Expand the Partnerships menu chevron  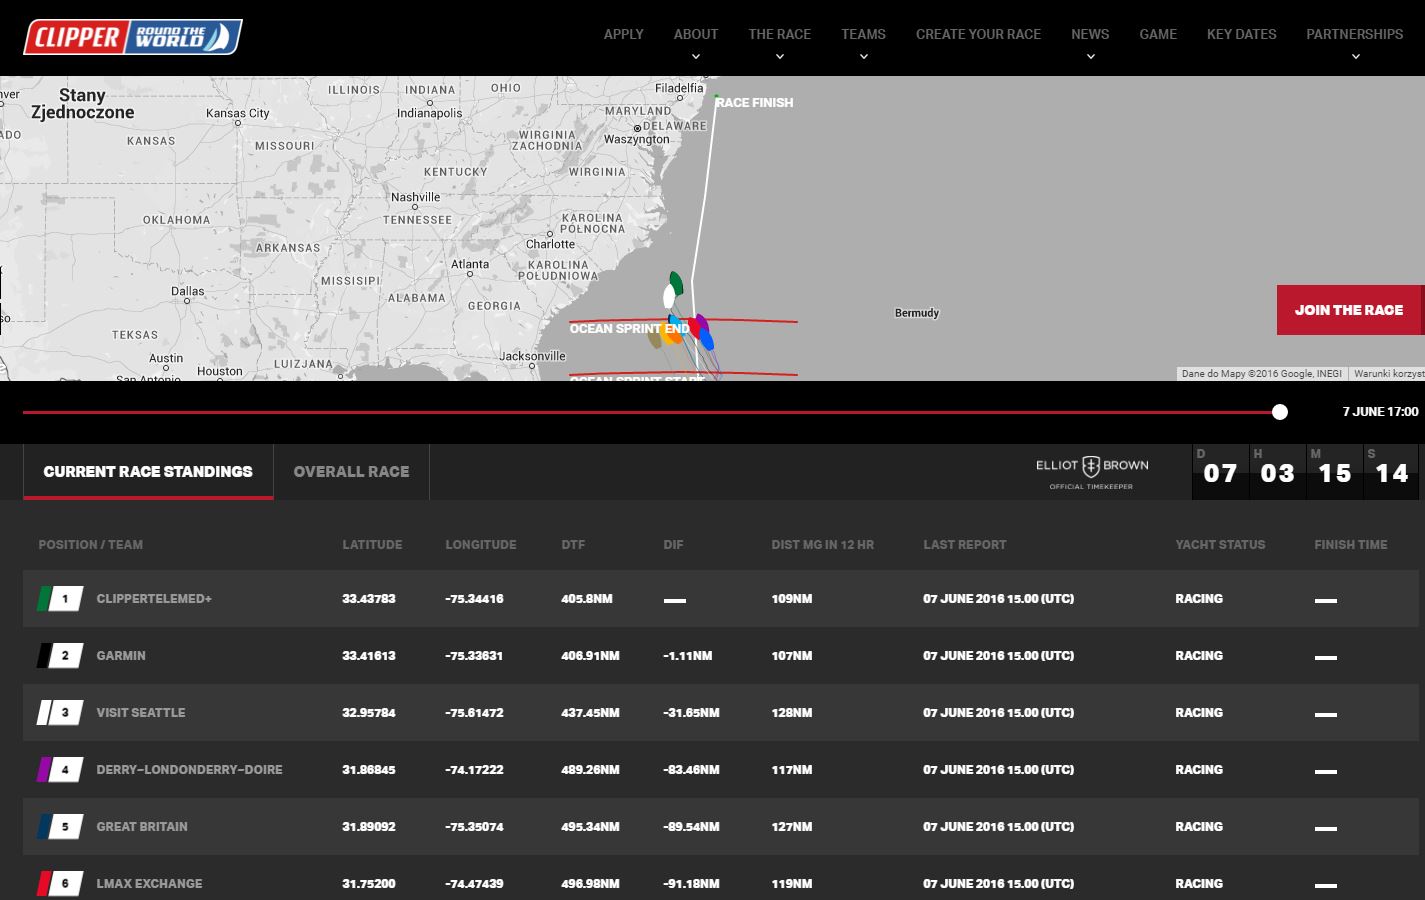pyautogui.click(x=1355, y=57)
